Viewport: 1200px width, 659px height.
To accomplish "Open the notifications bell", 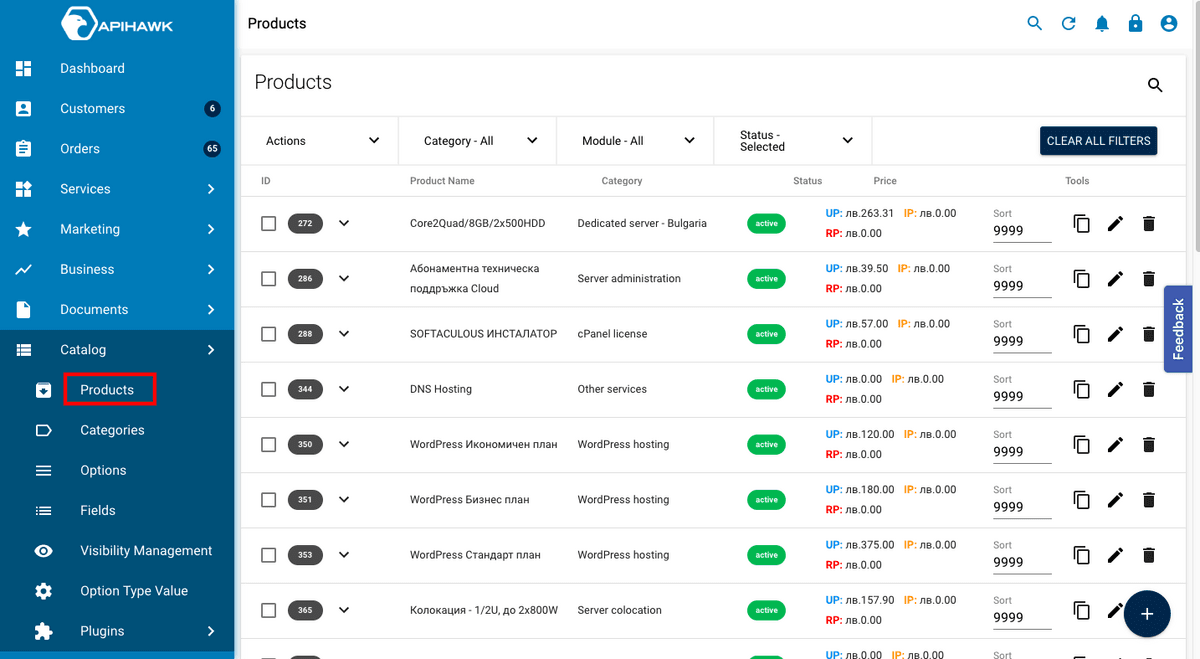I will [1102, 22].
